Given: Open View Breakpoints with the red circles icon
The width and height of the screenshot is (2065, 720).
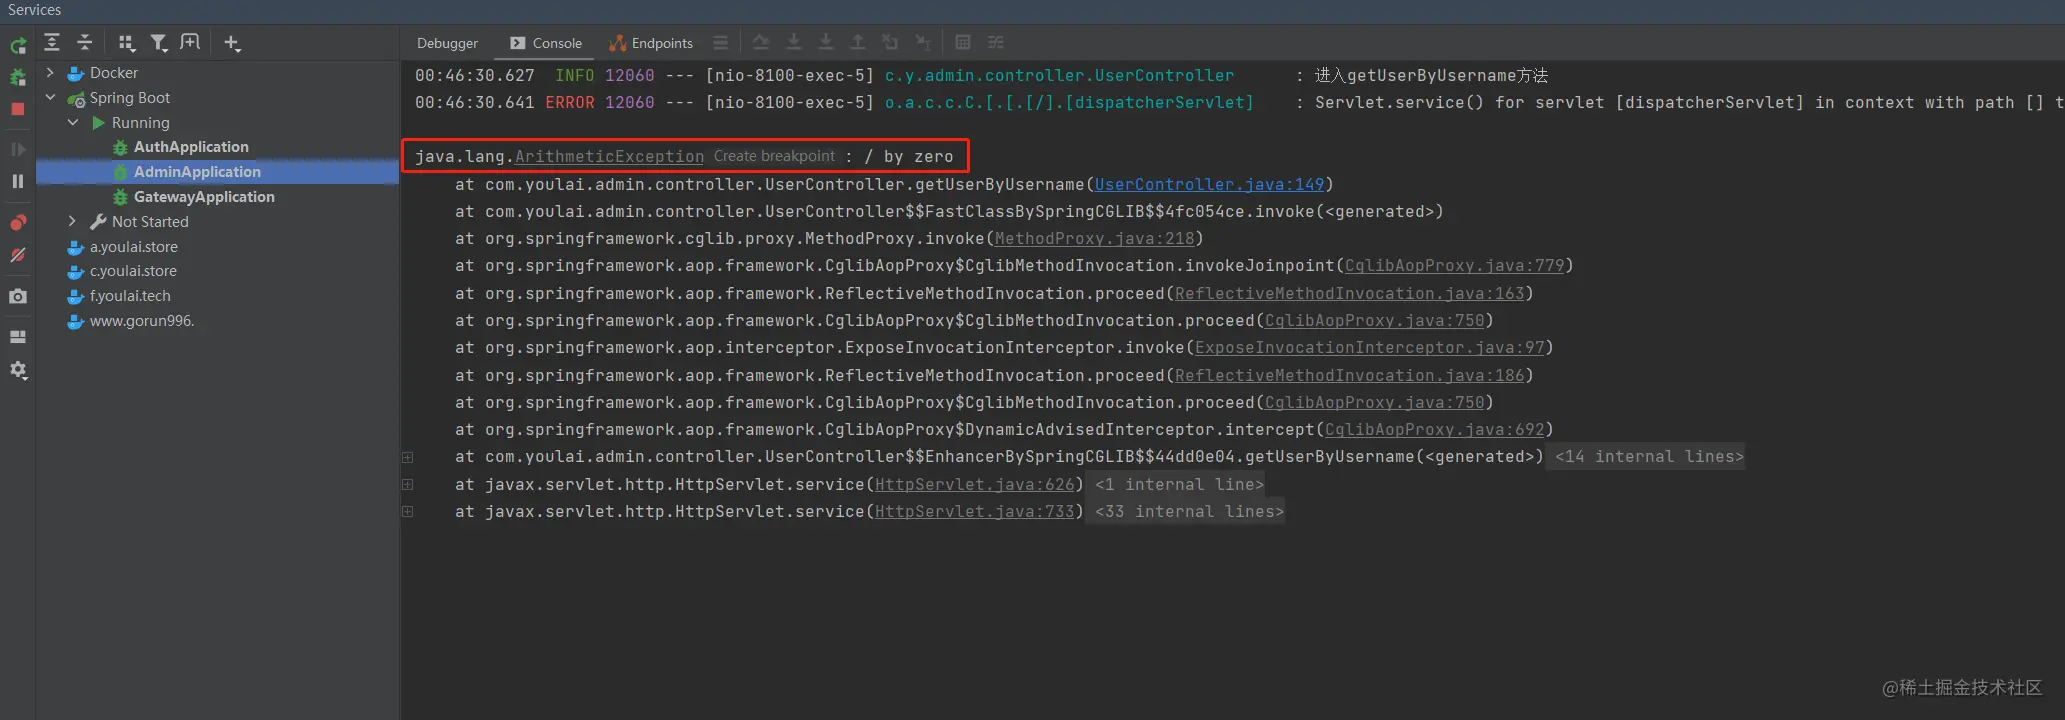Looking at the screenshot, I should [18, 222].
